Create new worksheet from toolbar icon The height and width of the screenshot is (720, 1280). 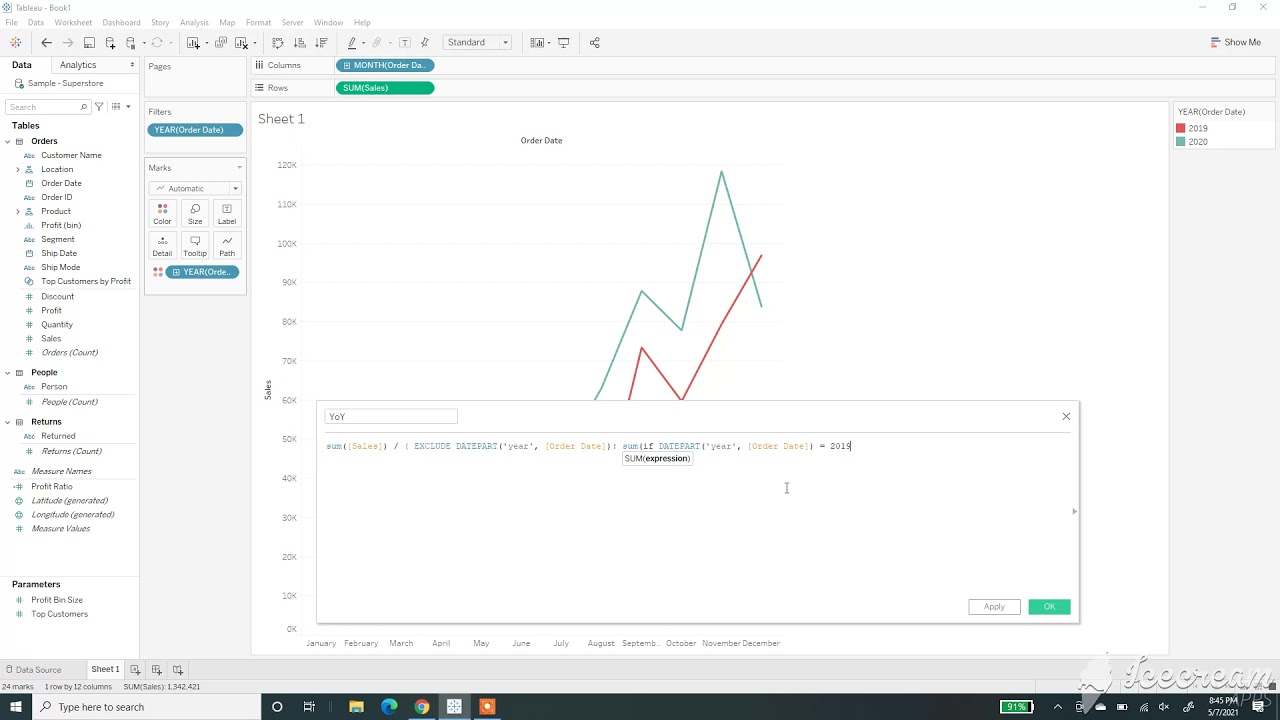194,43
